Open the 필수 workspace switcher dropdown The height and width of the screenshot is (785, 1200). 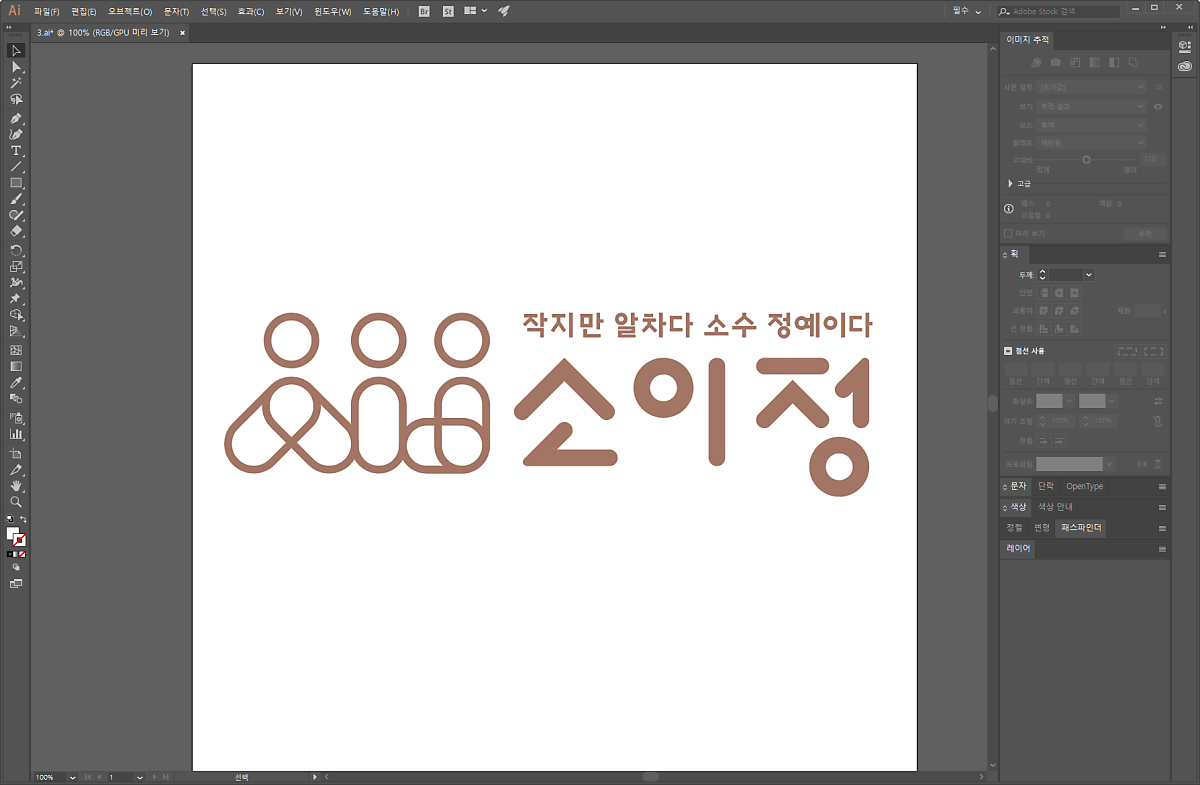pyautogui.click(x=967, y=11)
